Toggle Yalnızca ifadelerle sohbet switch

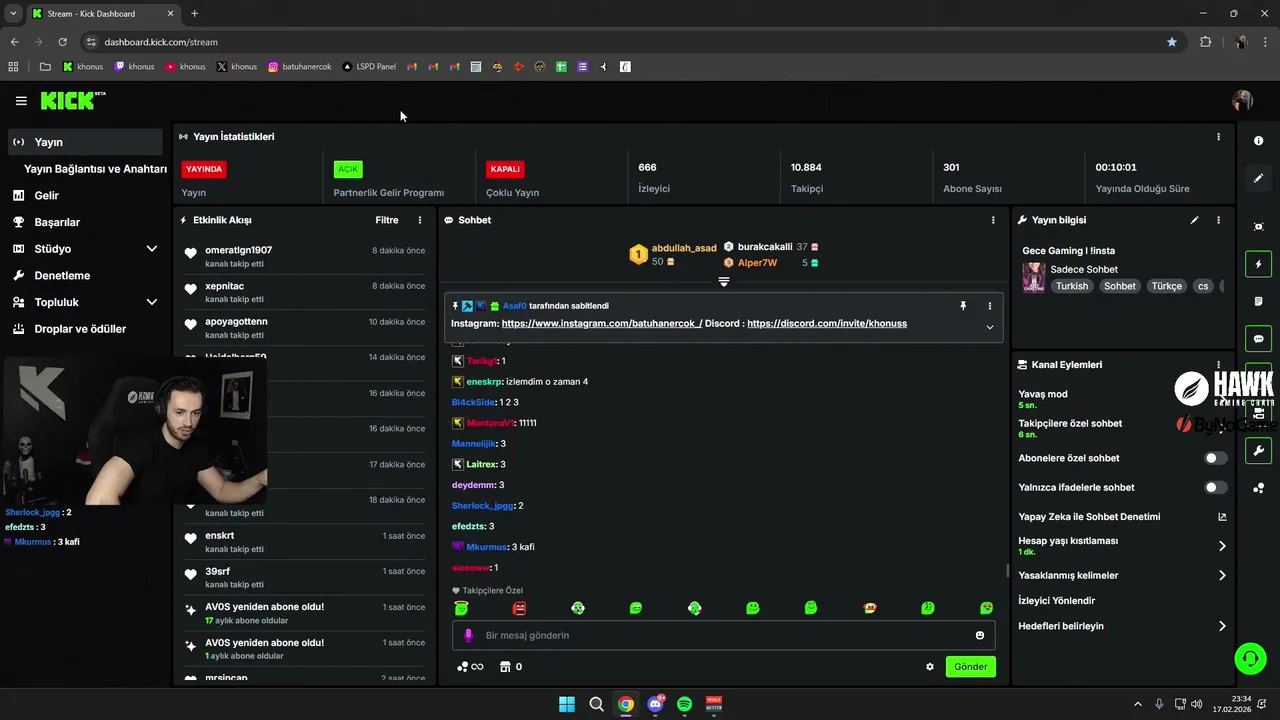(1216, 487)
